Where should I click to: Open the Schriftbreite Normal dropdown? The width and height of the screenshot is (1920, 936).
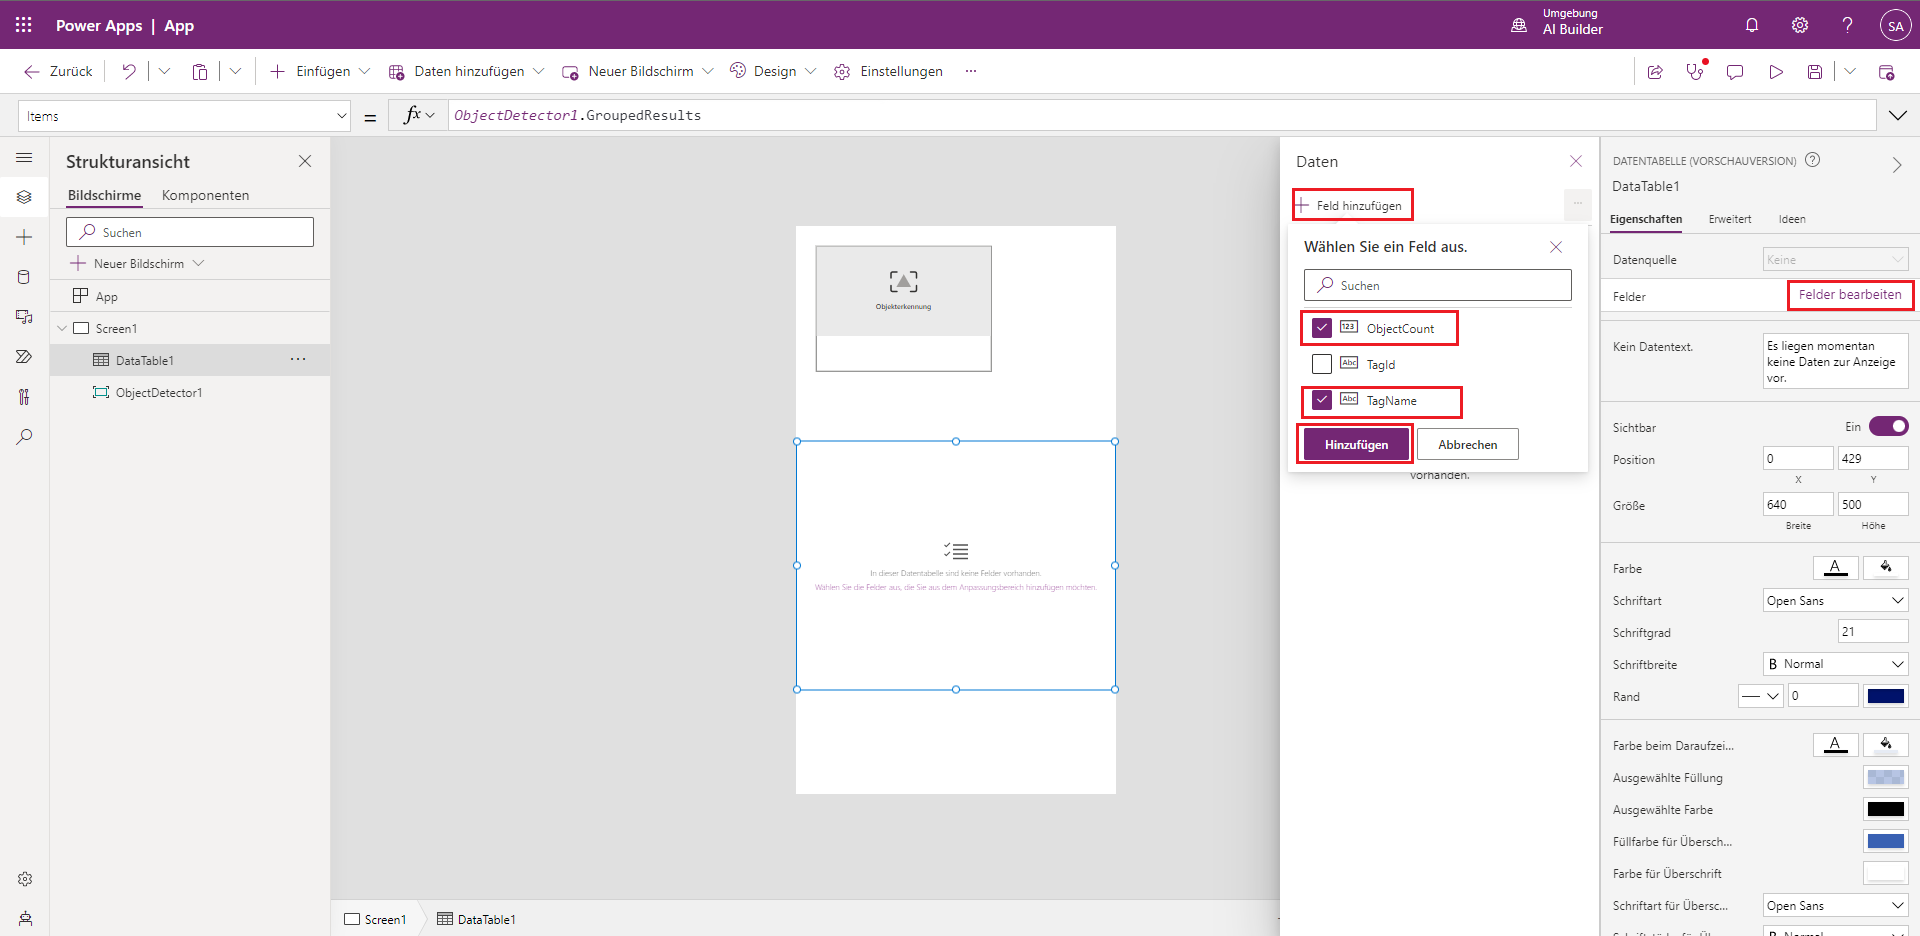[1835, 664]
